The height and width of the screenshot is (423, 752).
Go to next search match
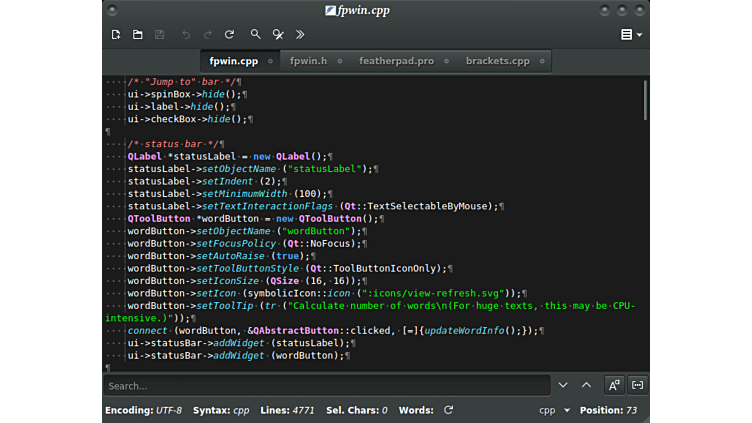pos(563,385)
